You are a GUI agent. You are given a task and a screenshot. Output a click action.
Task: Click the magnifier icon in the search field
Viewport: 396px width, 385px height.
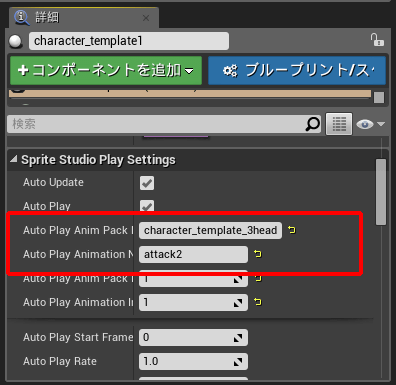(x=313, y=124)
